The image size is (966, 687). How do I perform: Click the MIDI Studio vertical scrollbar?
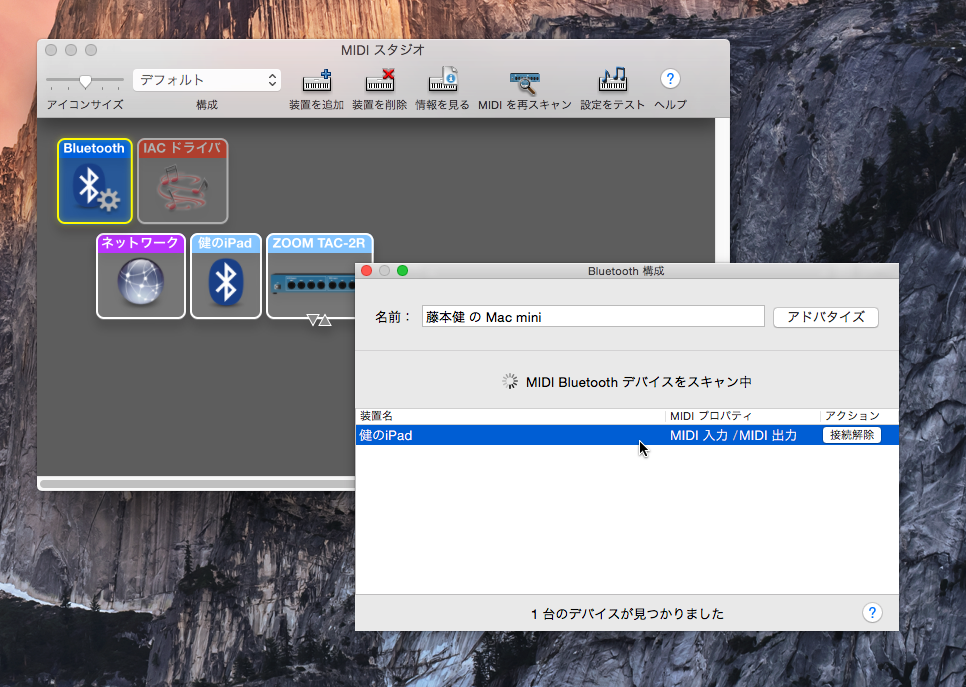pyautogui.click(x=722, y=190)
